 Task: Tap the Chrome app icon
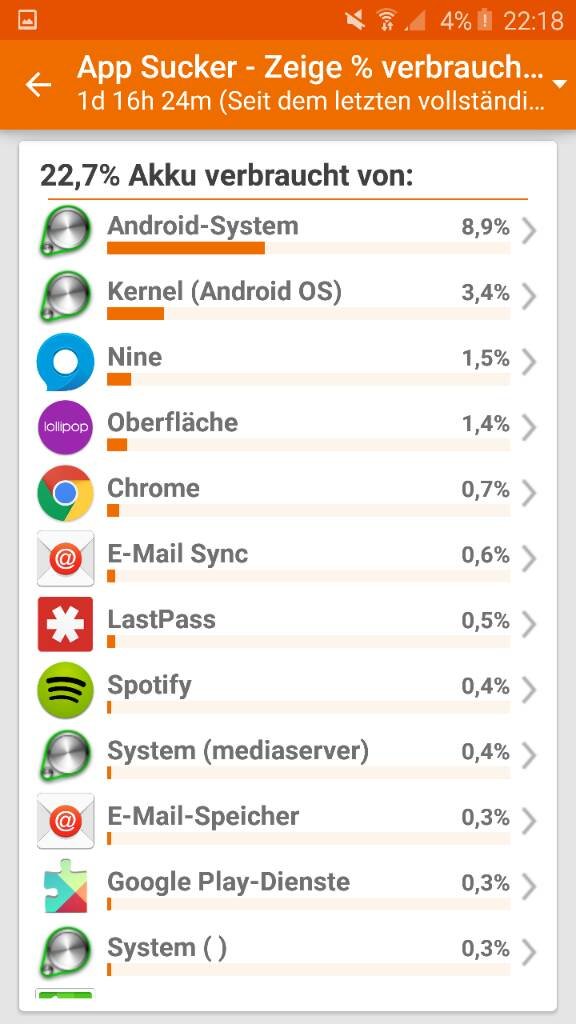pyautogui.click(x=65, y=493)
